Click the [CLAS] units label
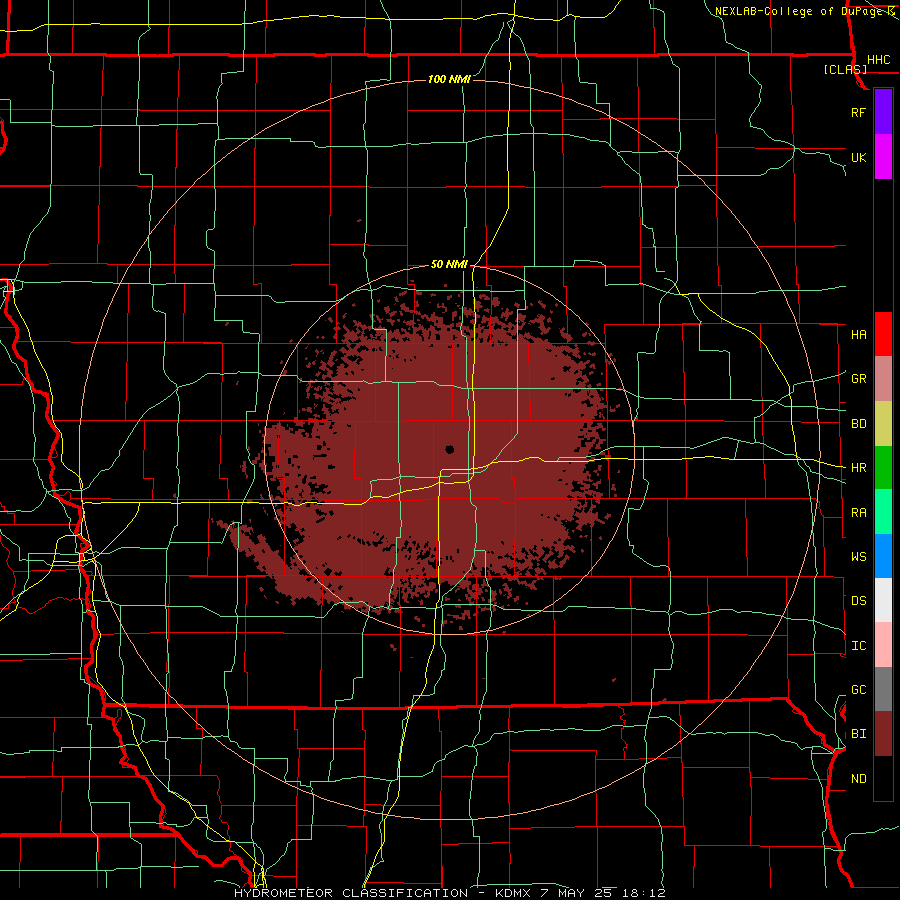This screenshot has height=900, width=900. coord(845,69)
